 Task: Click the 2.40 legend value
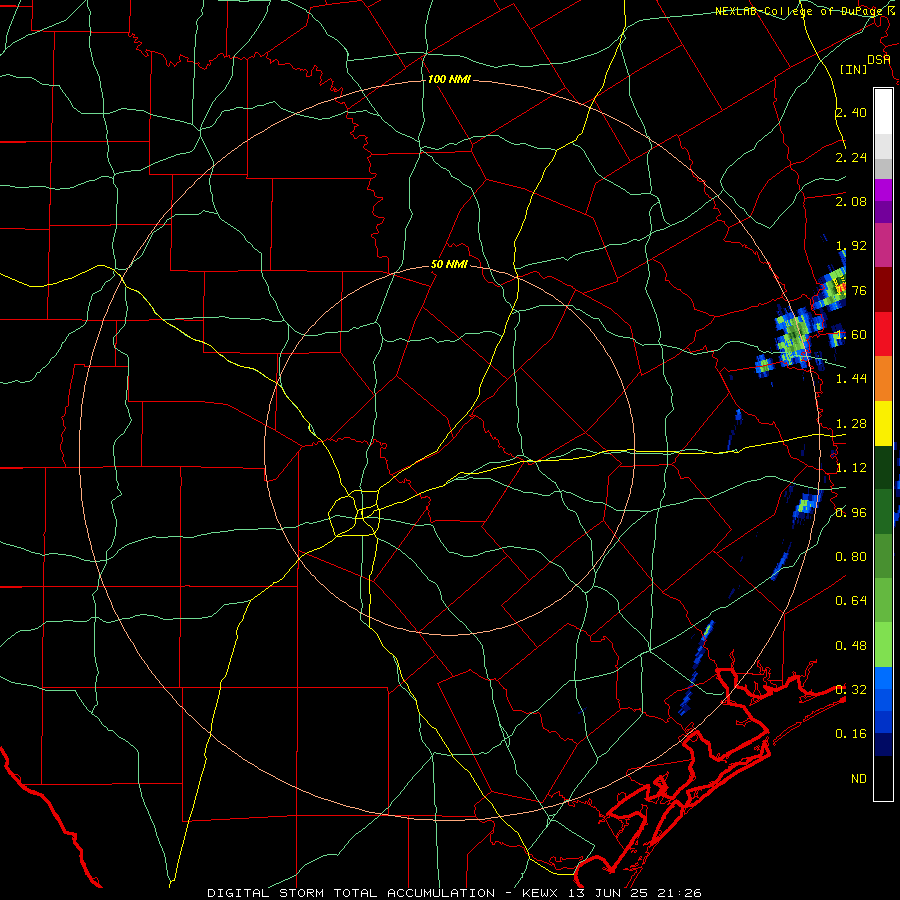[x=851, y=112]
